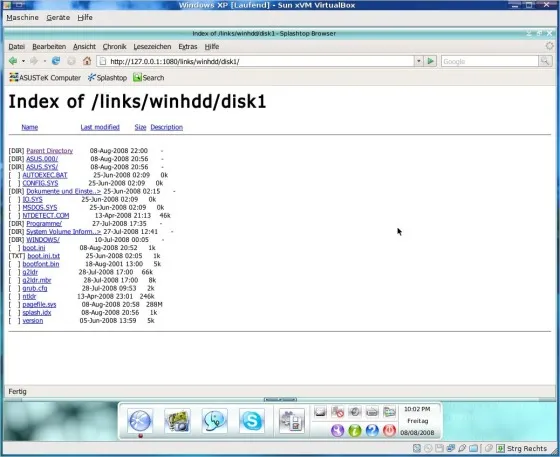Open the browser Hilfe menu
Viewport: 560px width, 457px height.
211,46
